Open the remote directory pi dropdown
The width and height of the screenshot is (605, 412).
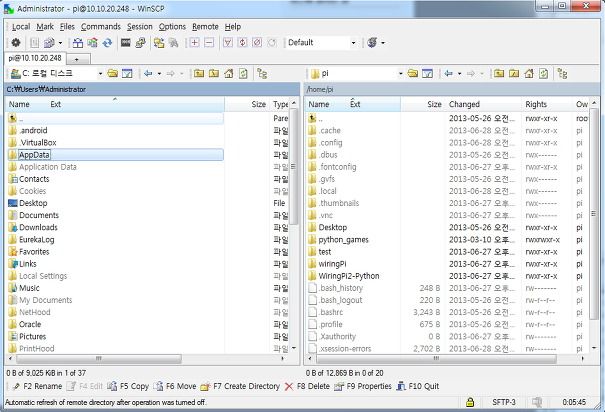pyautogui.click(x=401, y=73)
